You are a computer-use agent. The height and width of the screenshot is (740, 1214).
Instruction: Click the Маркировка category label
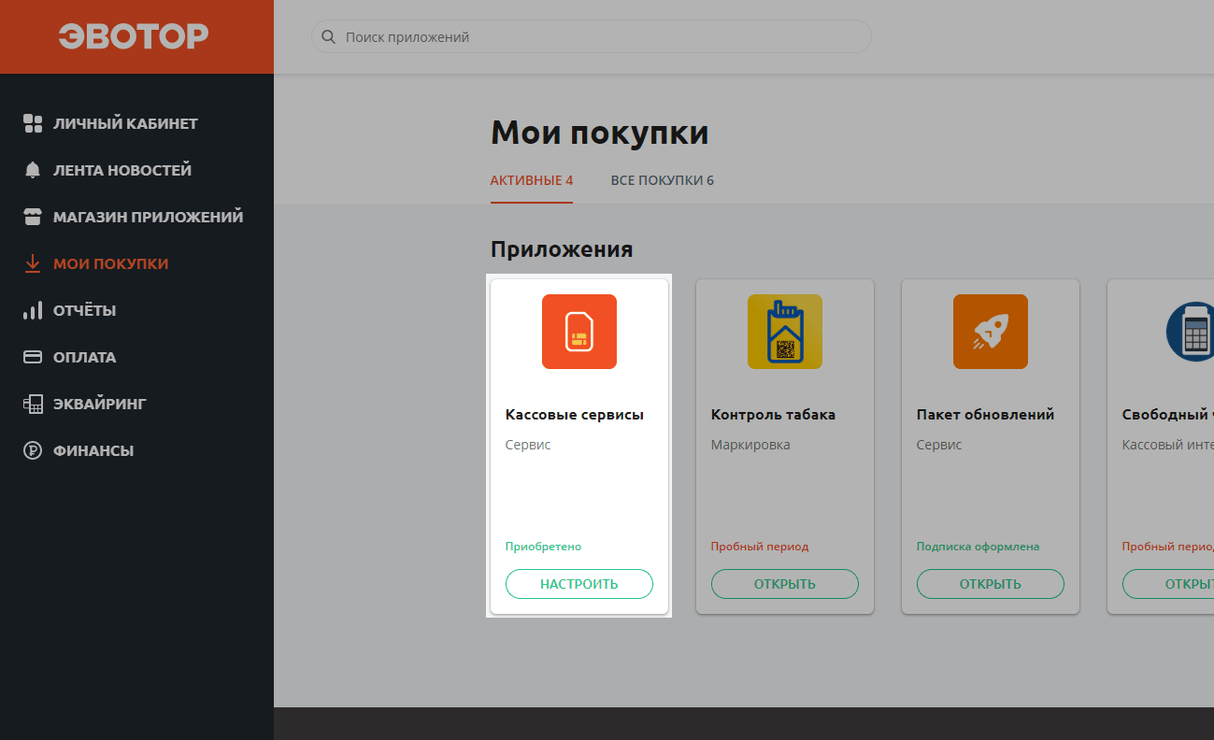pos(750,445)
